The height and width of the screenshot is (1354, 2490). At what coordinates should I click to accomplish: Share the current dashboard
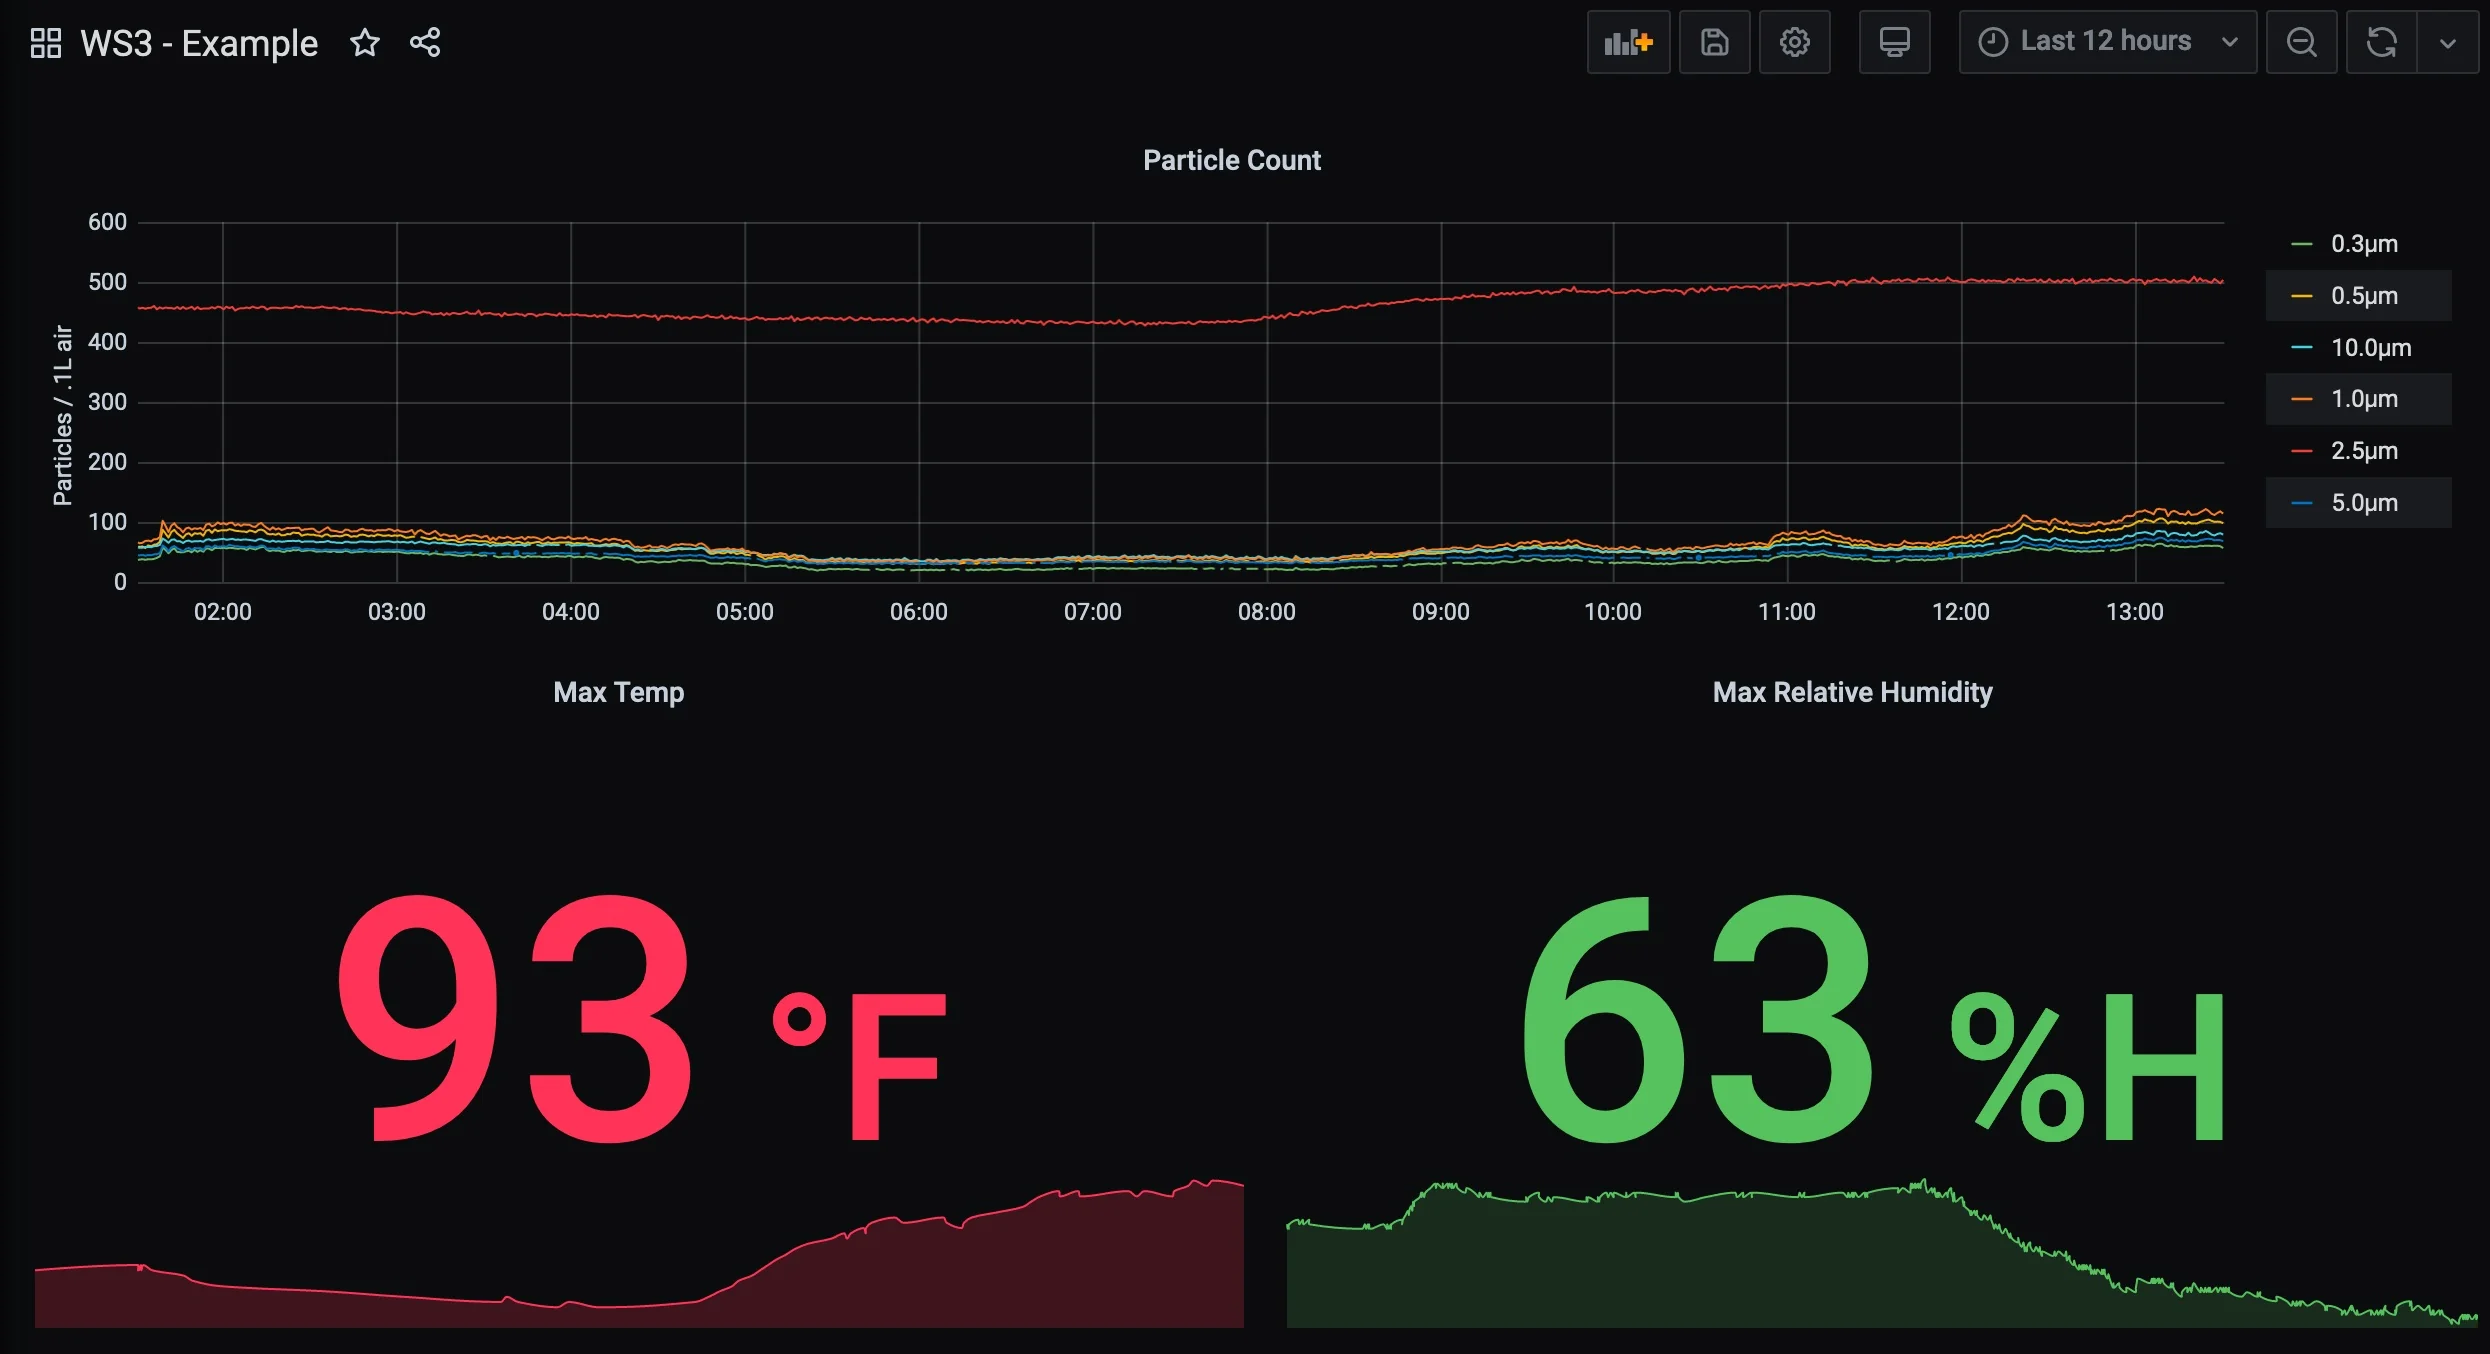pos(425,42)
